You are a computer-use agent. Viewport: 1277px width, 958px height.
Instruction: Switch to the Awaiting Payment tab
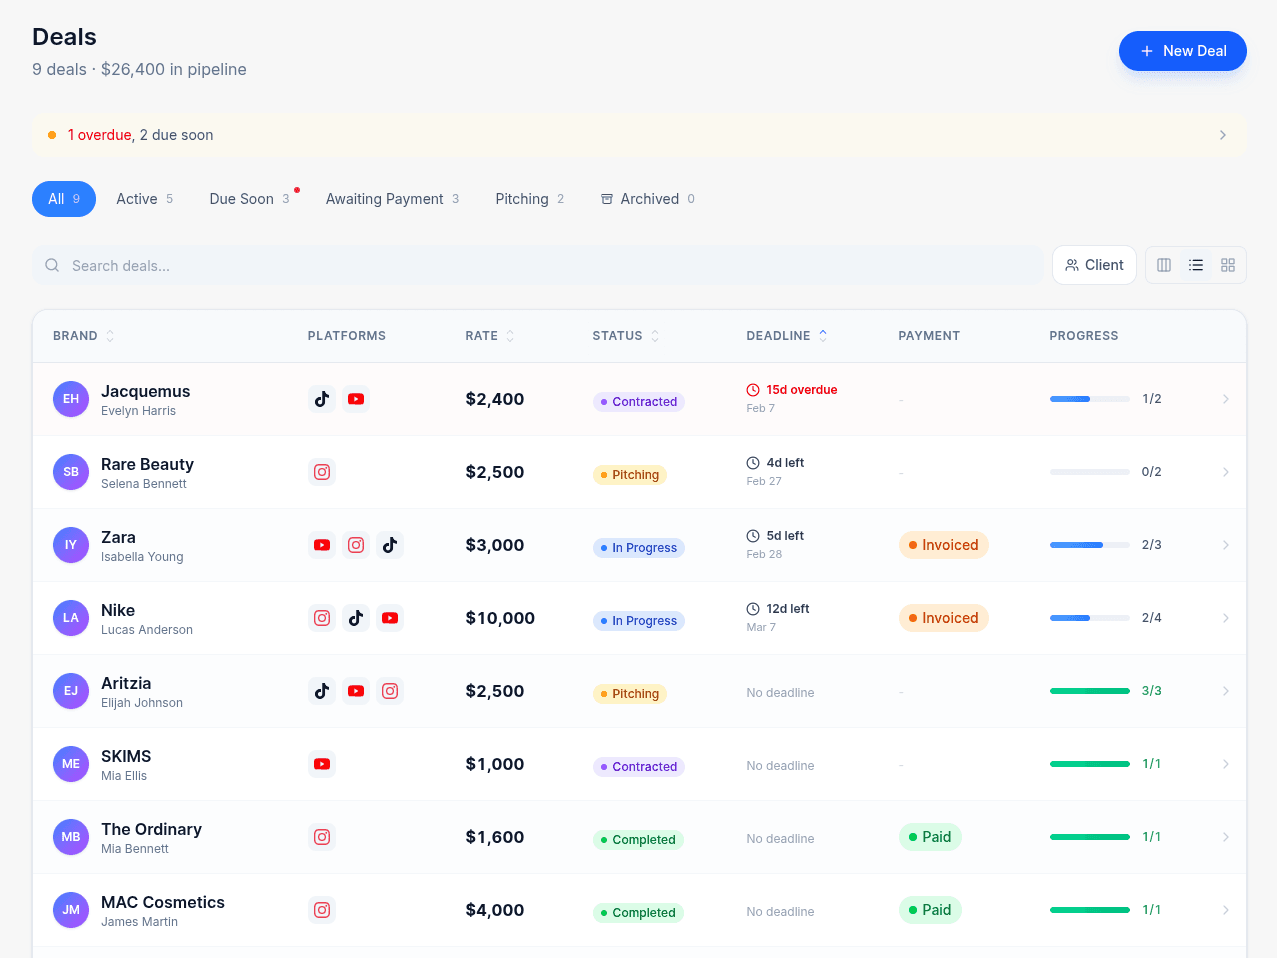point(385,198)
